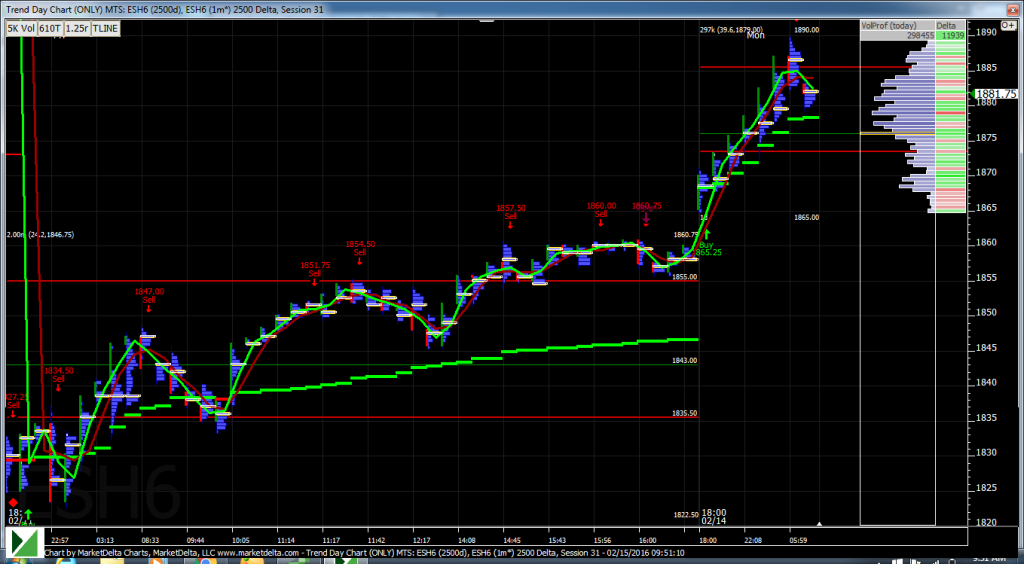The width and height of the screenshot is (1024, 564).
Task: Click the 1890.00 session high label
Action: (x=807, y=30)
